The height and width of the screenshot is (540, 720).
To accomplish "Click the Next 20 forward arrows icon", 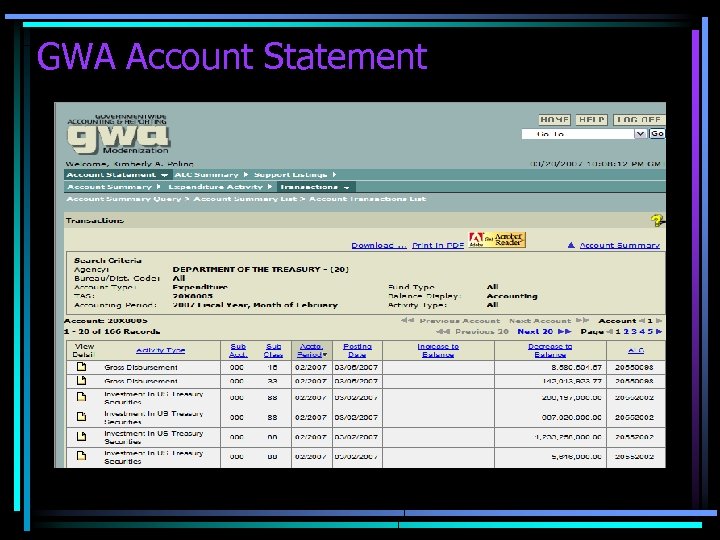I will [x=564, y=332].
